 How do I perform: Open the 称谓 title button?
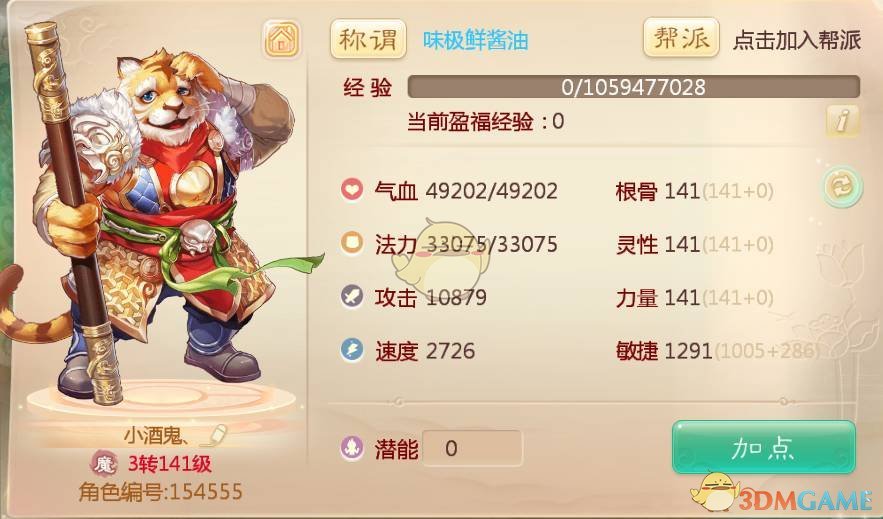coord(368,39)
